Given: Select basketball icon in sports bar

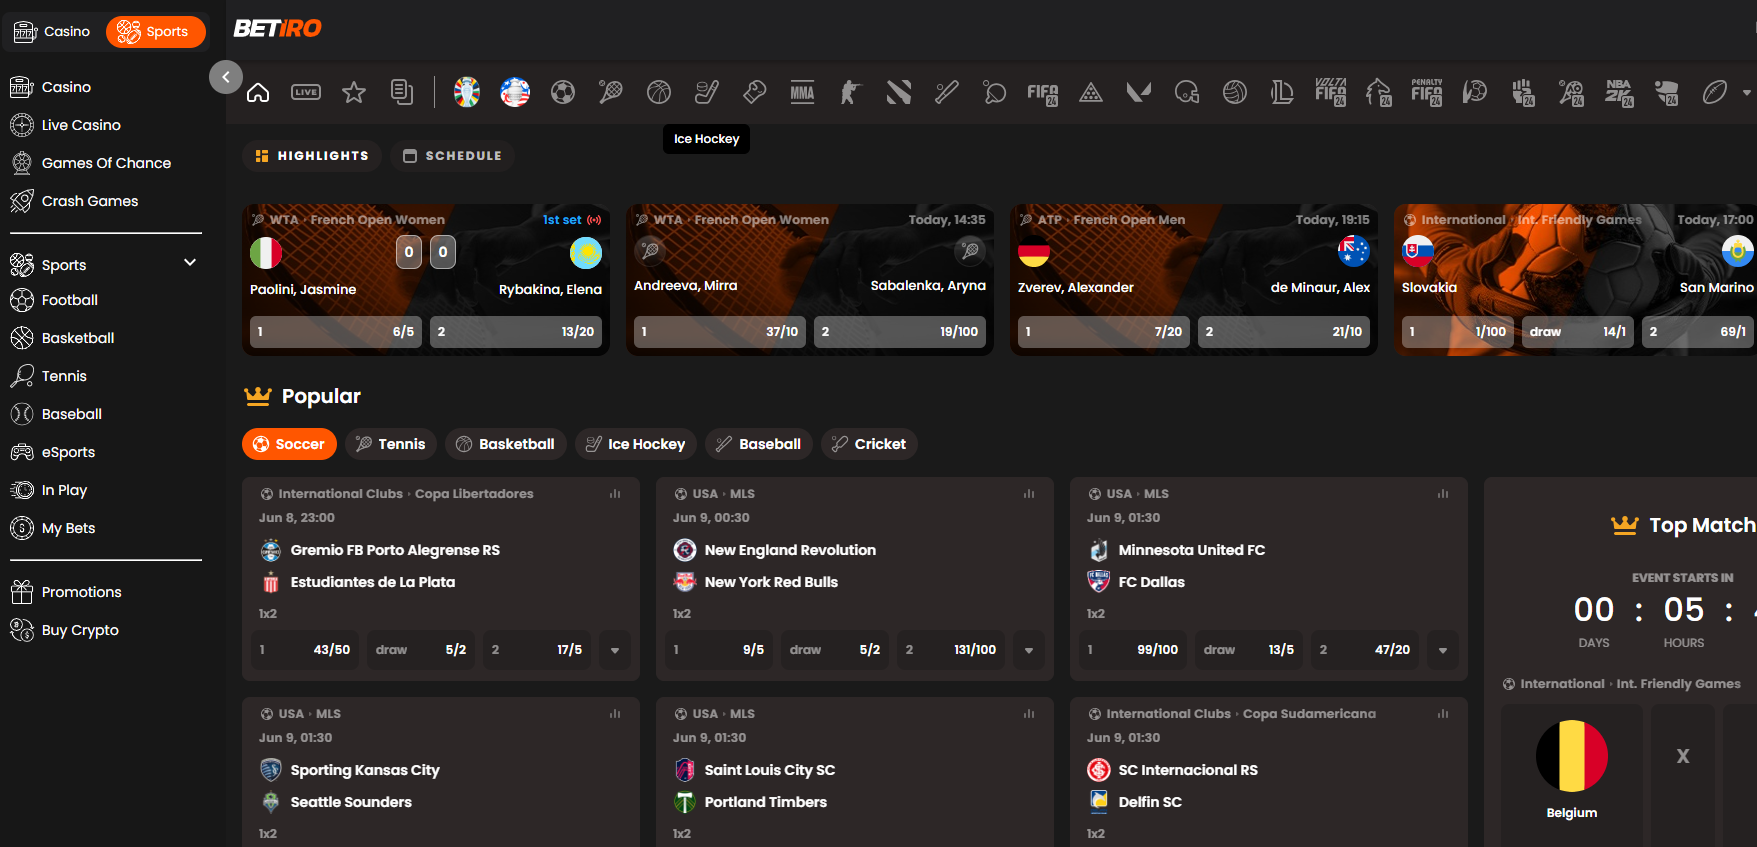Looking at the screenshot, I should click(x=659, y=93).
